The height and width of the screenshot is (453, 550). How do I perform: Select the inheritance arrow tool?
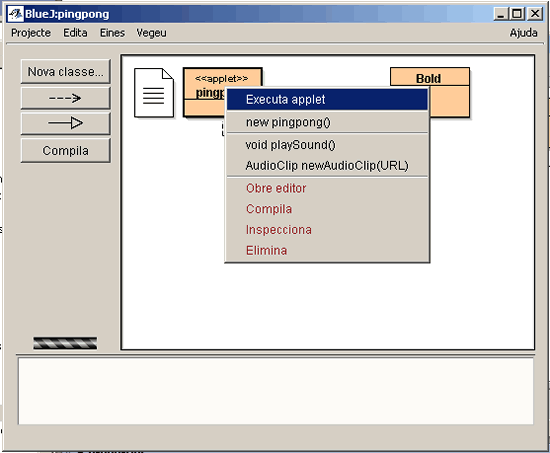click(66, 123)
